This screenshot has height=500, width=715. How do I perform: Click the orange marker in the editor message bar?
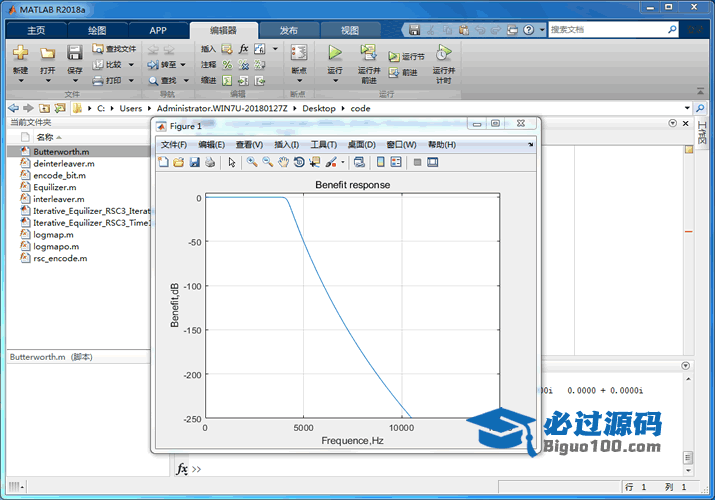pos(689,232)
